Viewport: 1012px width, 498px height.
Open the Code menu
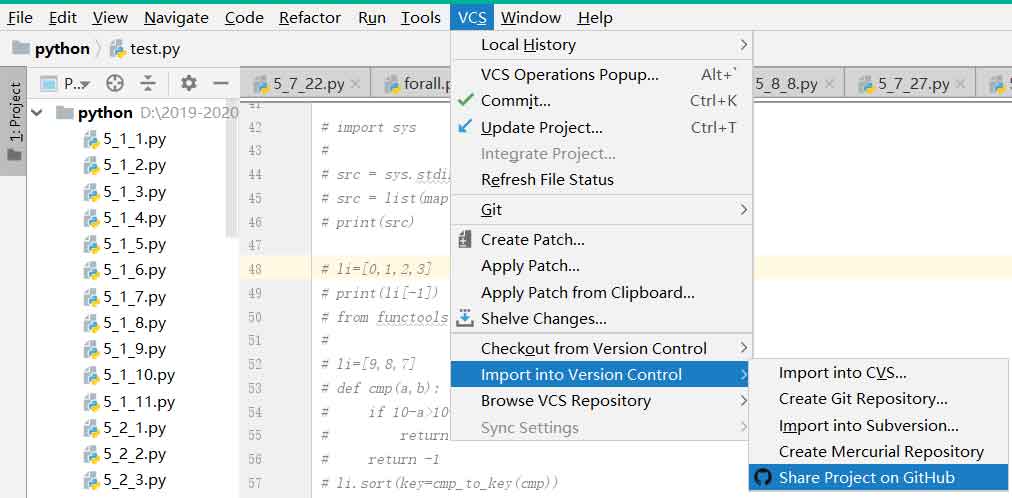[244, 18]
